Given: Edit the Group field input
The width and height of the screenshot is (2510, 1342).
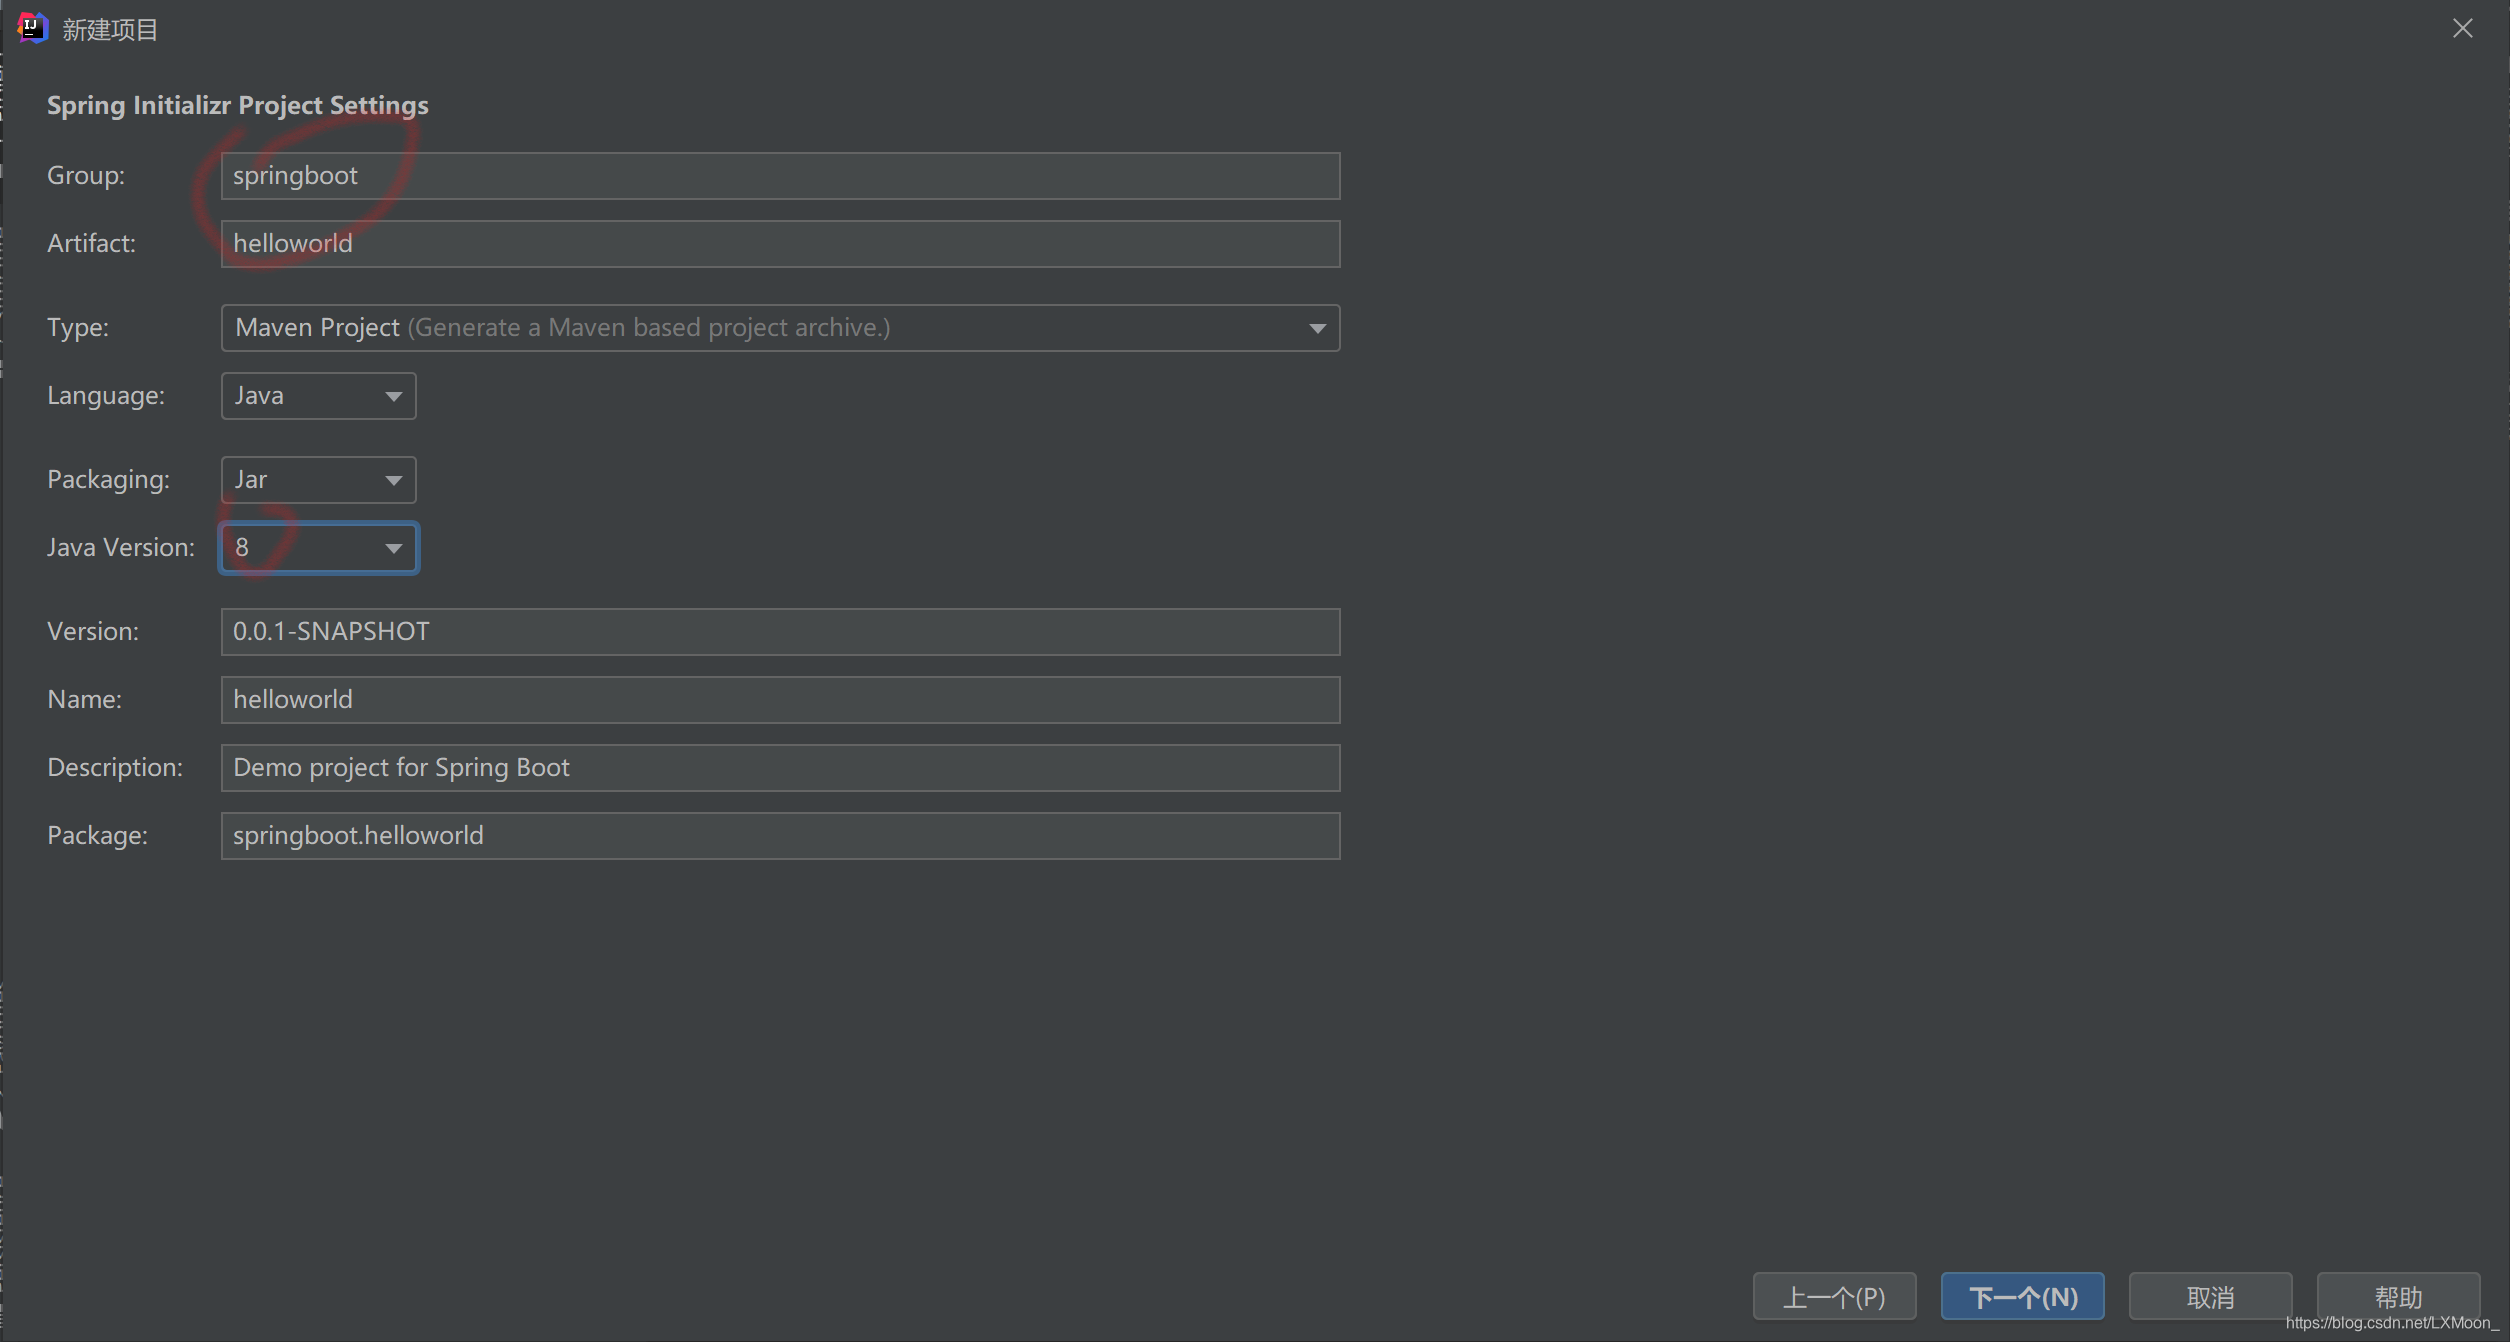Looking at the screenshot, I should (779, 174).
